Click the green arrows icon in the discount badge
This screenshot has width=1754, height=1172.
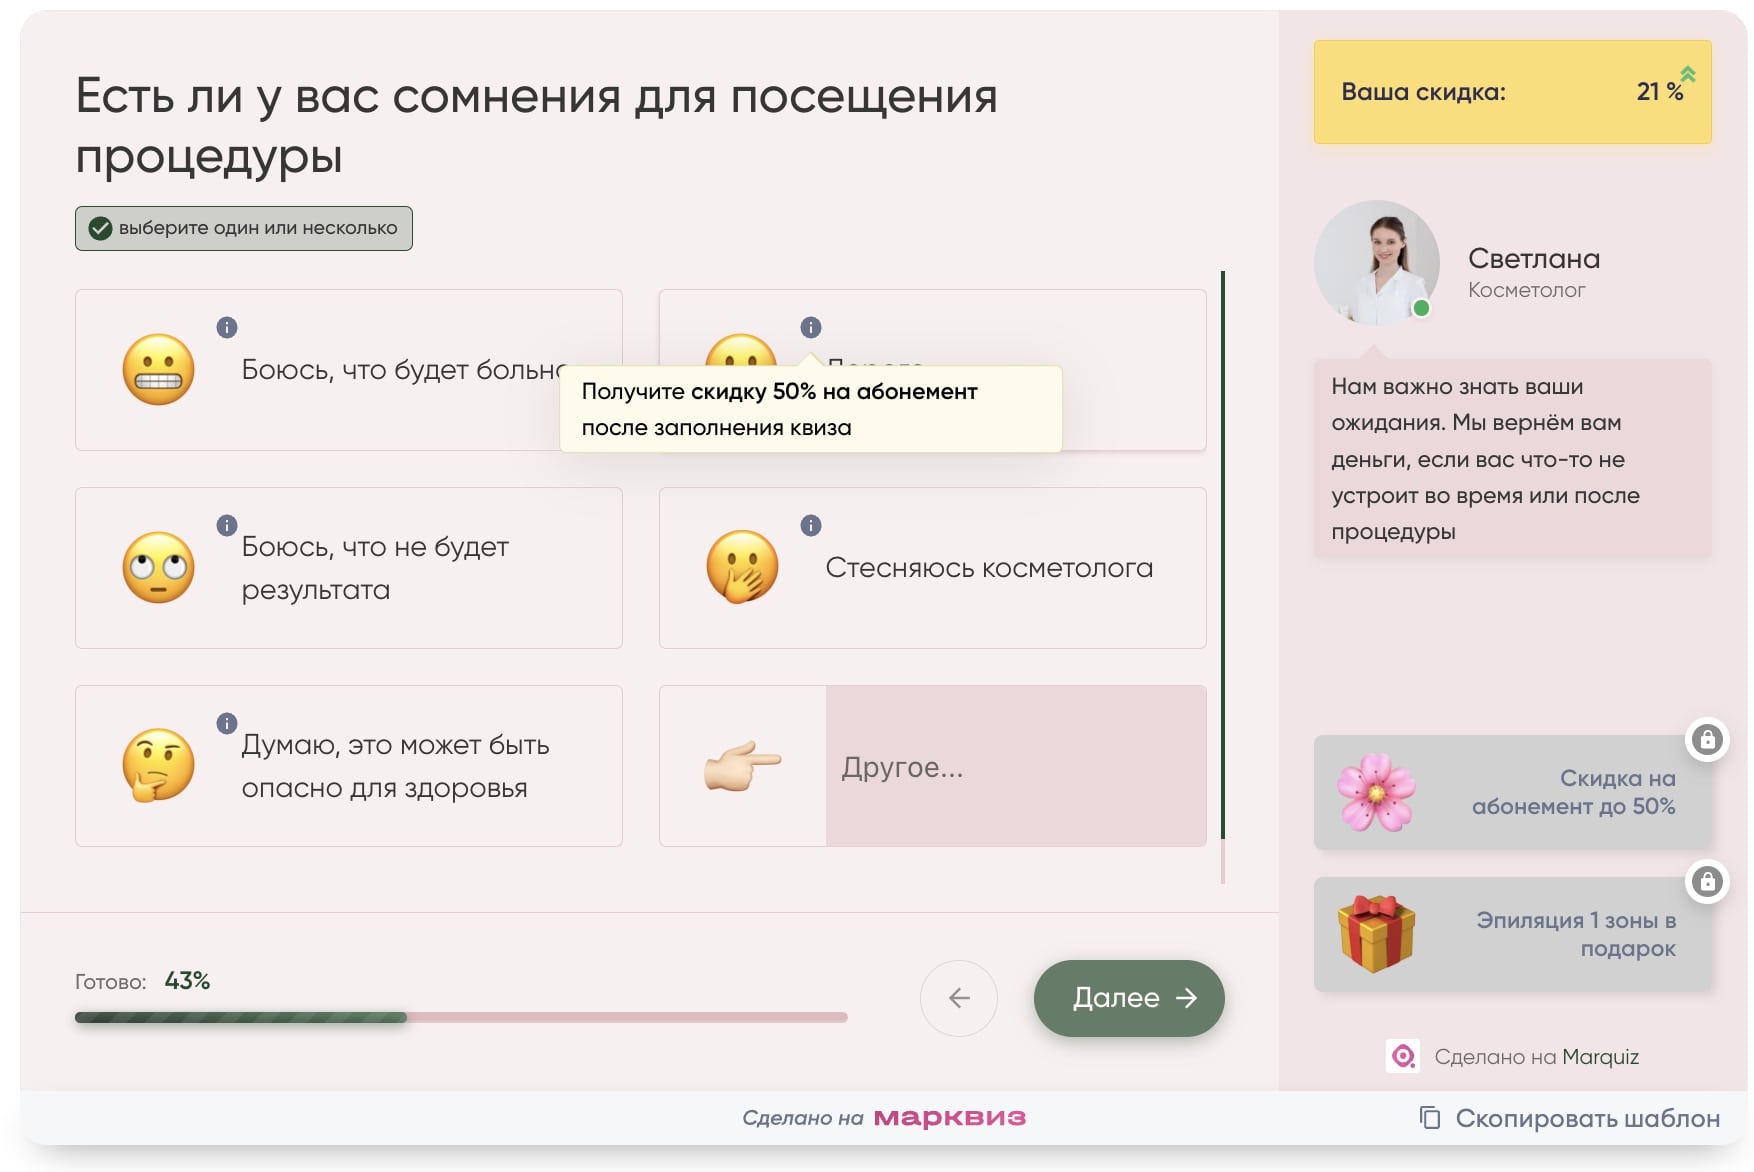pos(1688,73)
